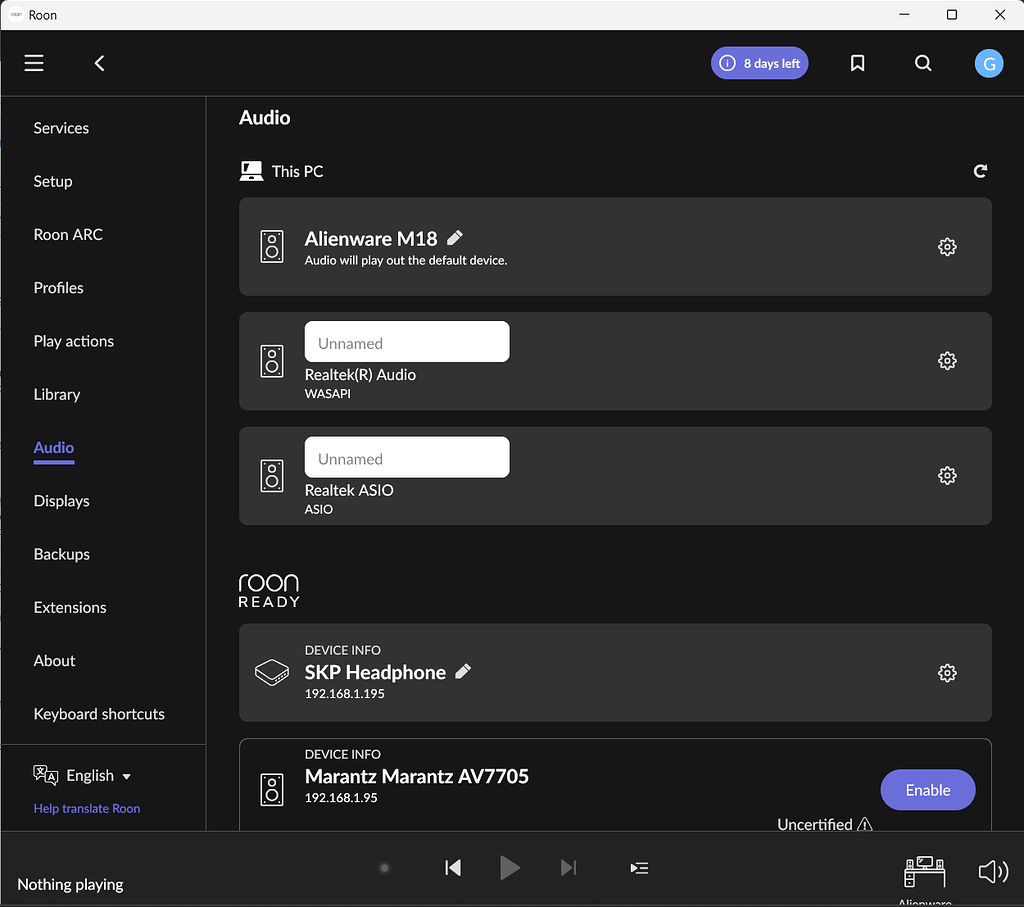Open the volume control slider
Image resolution: width=1024 pixels, height=907 pixels.
(x=992, y=871)
